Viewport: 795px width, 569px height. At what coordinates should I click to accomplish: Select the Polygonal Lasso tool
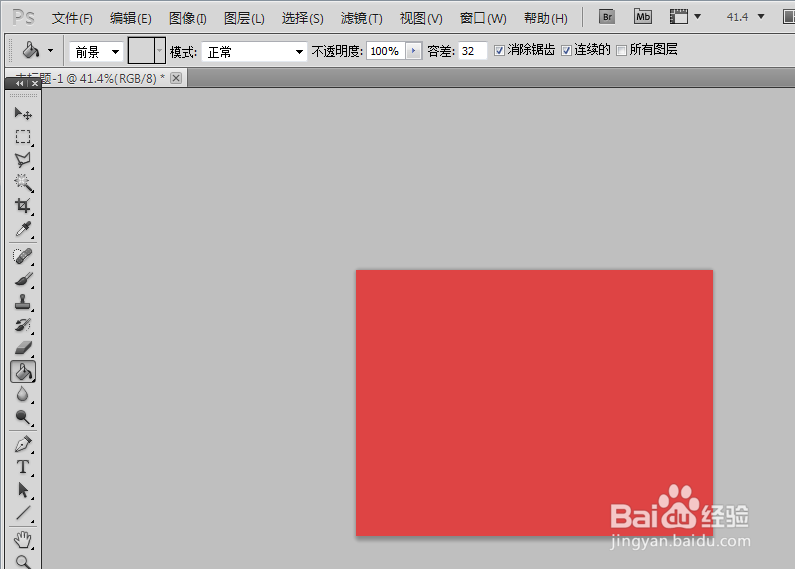pos(23,160)
